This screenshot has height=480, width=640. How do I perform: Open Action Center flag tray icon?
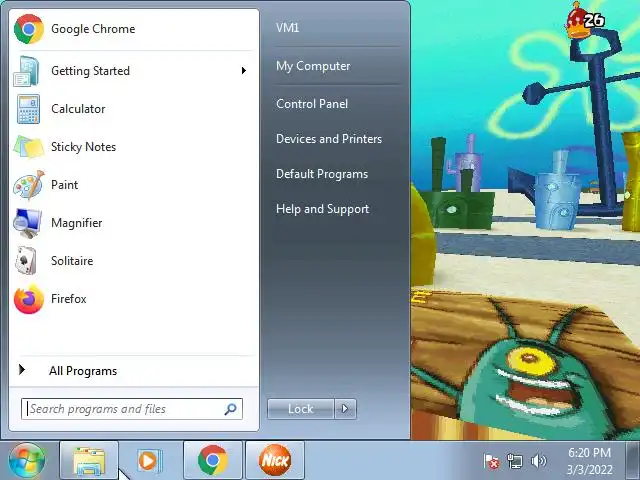(x=491, y=462)
